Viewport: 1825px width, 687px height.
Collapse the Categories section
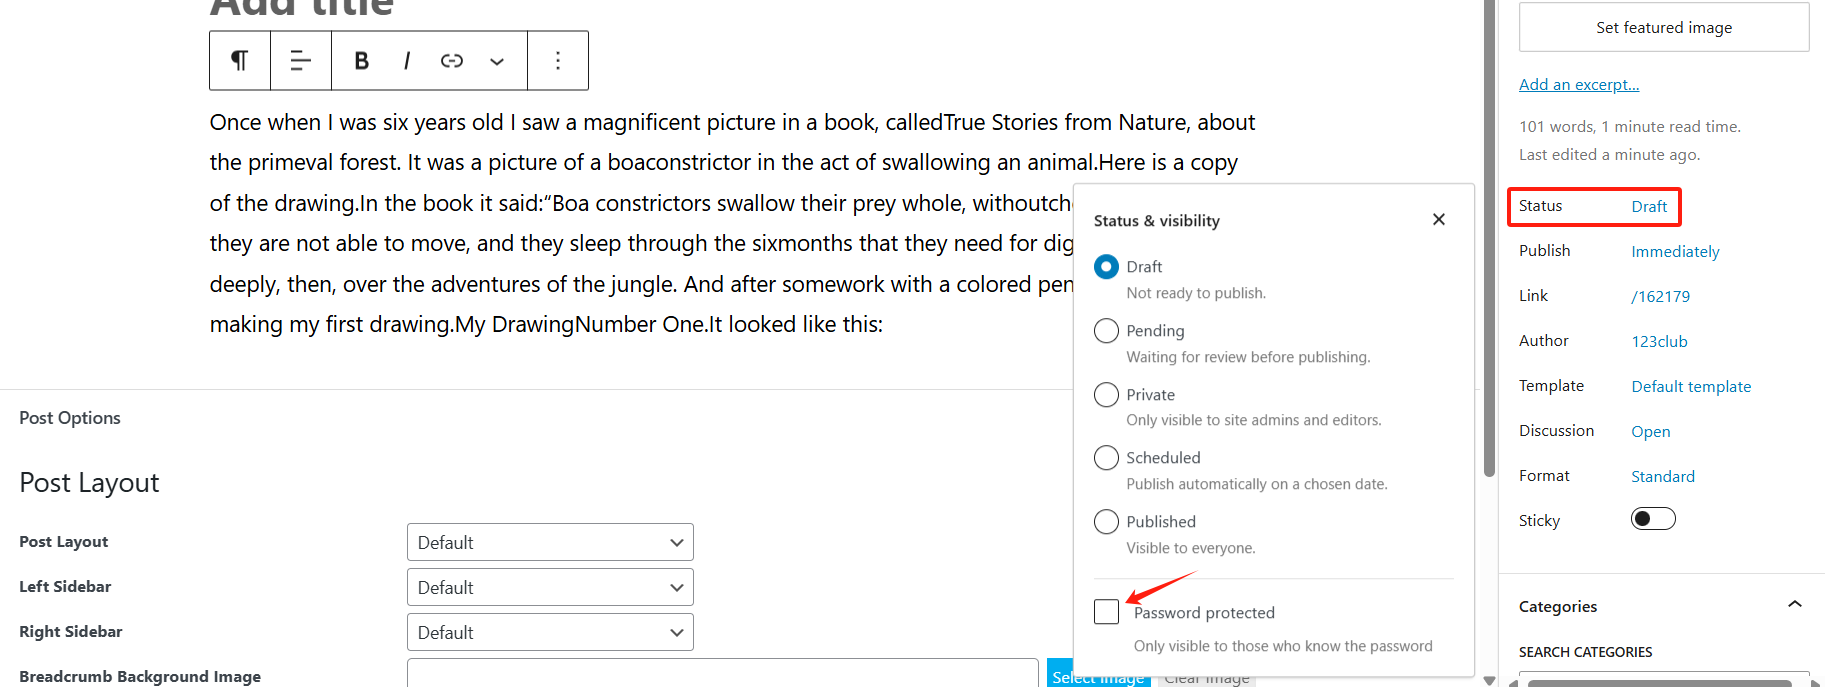tap(1794, 604)
